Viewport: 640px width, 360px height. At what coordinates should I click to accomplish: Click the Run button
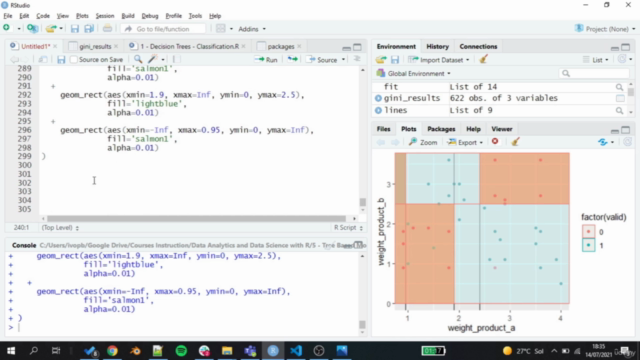coord(266,60)
